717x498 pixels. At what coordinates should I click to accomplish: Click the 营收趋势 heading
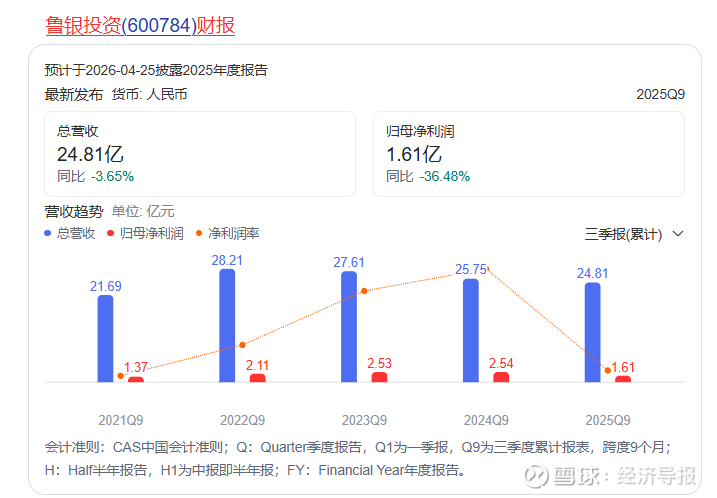coord(74,211)
